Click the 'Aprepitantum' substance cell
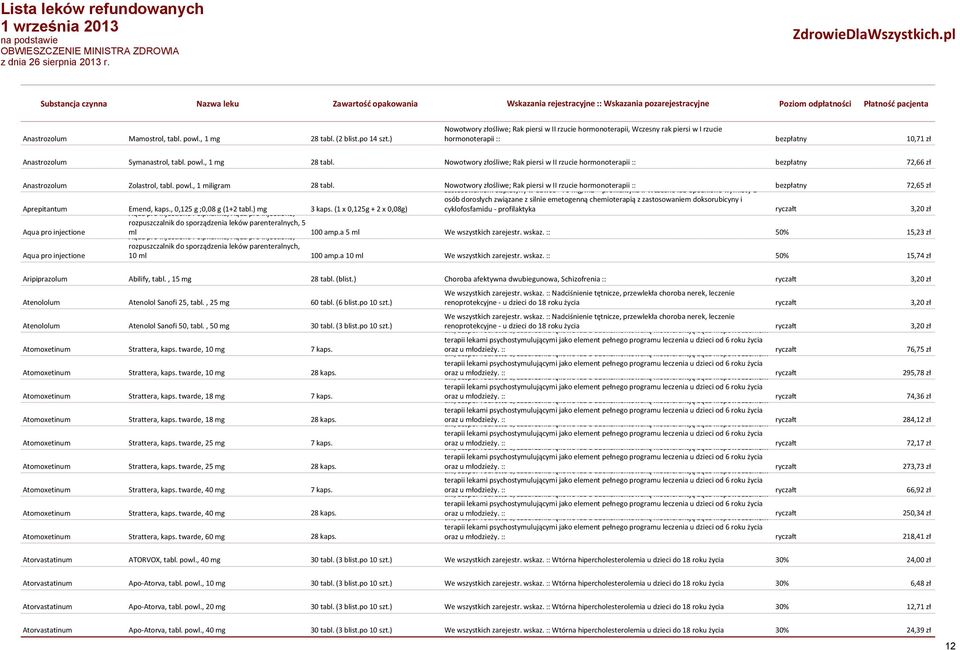The width and height of the screenshot is (960, 650). [45, 209]
